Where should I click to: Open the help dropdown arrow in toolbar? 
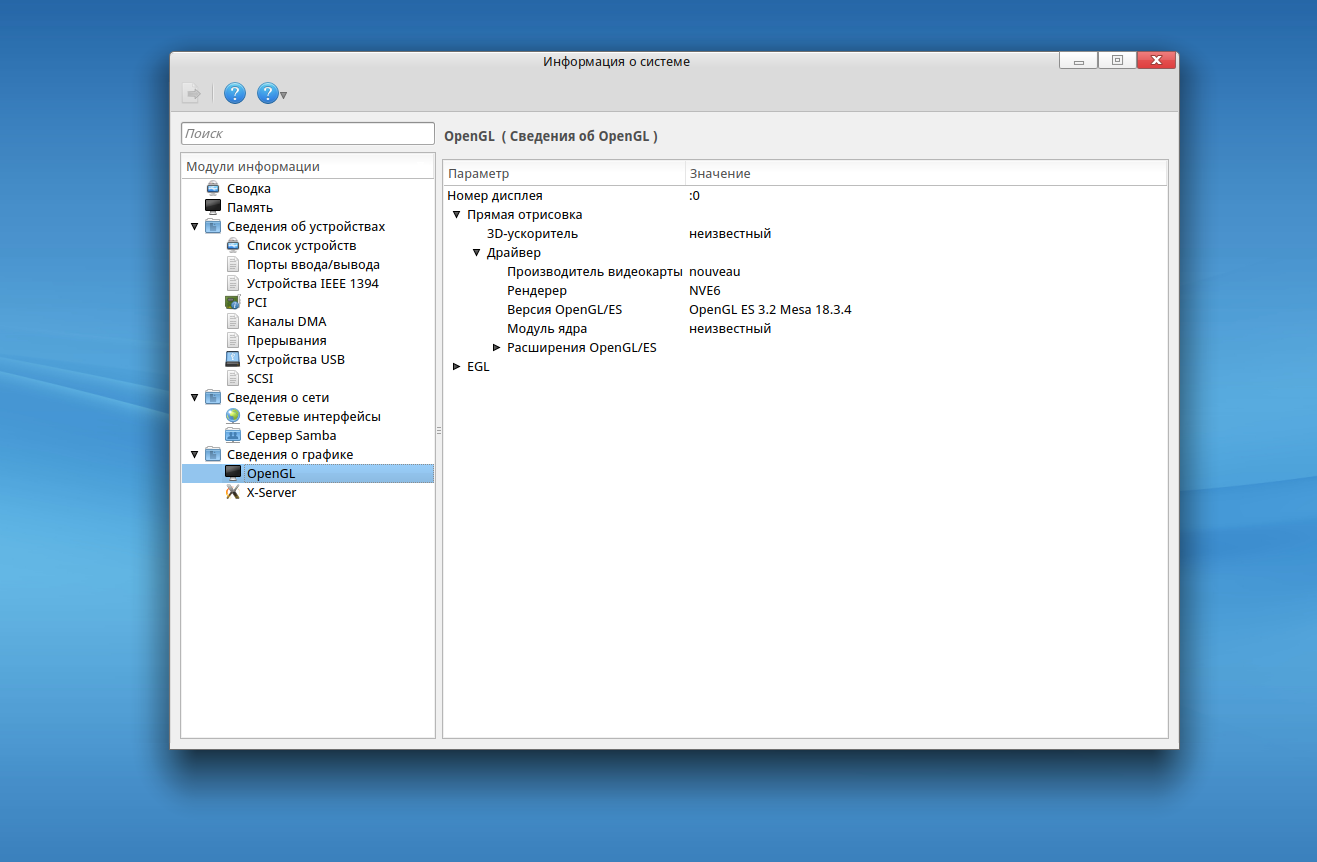[284, 95]
